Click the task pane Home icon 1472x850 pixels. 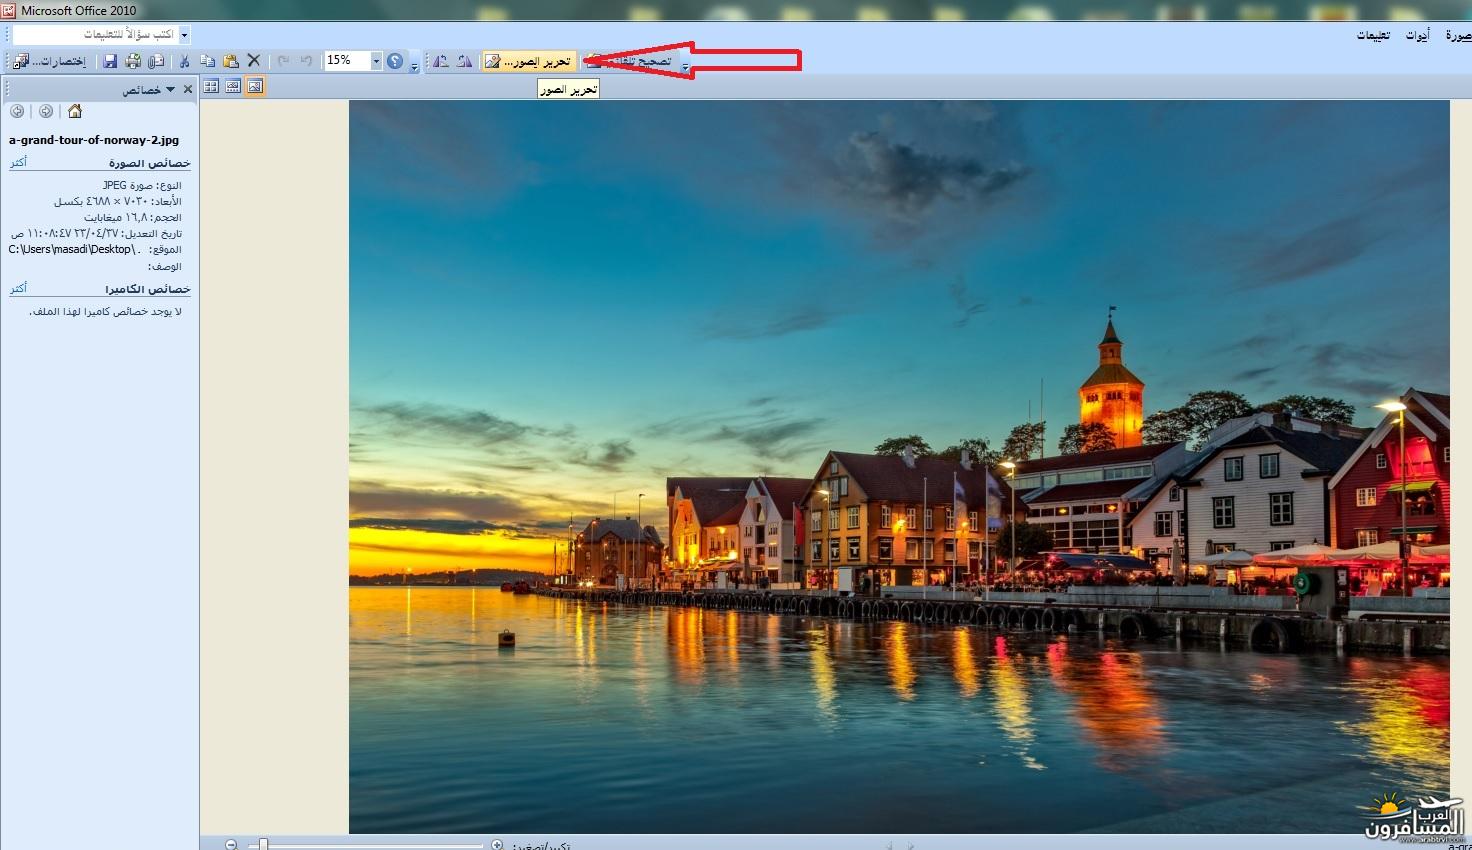click(x=74, y=111)
